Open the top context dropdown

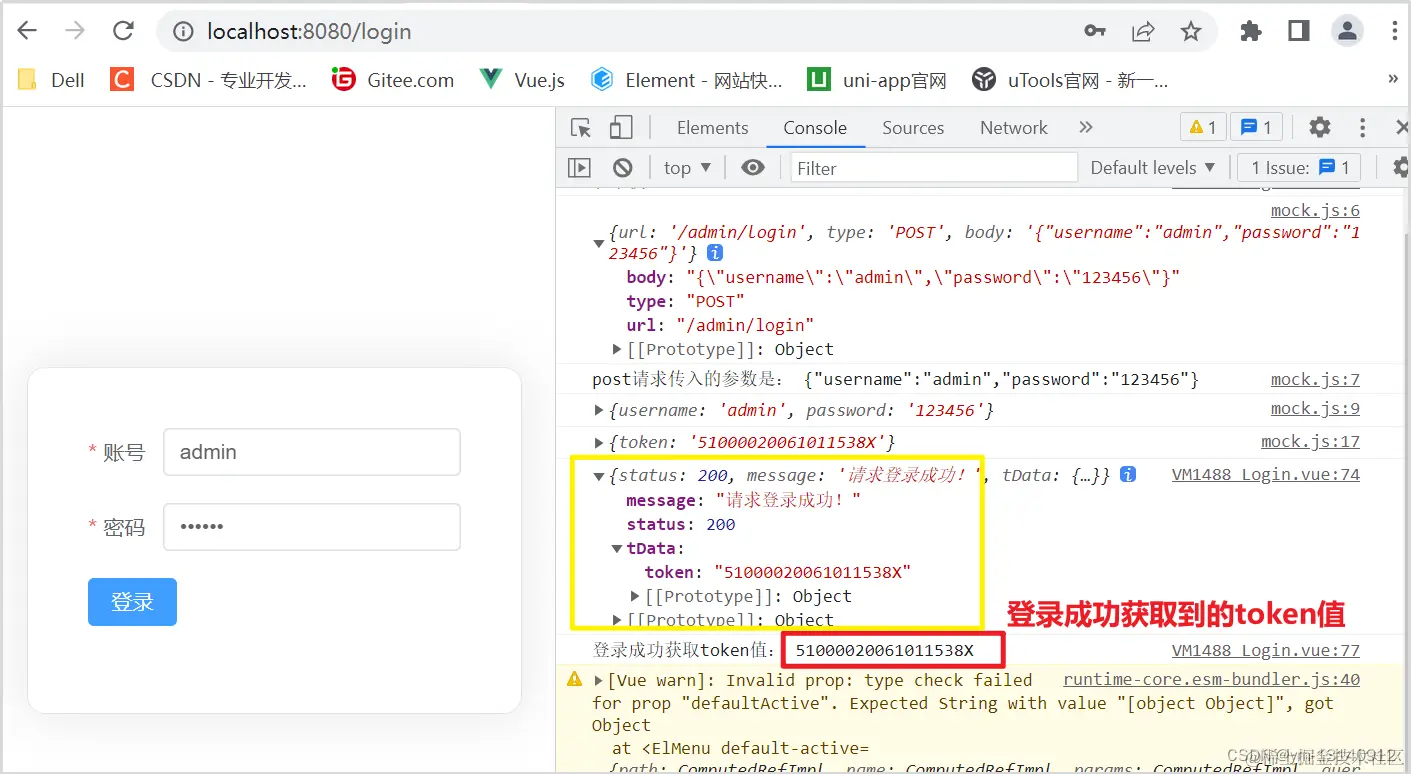pyautogui.click(x=687, y=168)
